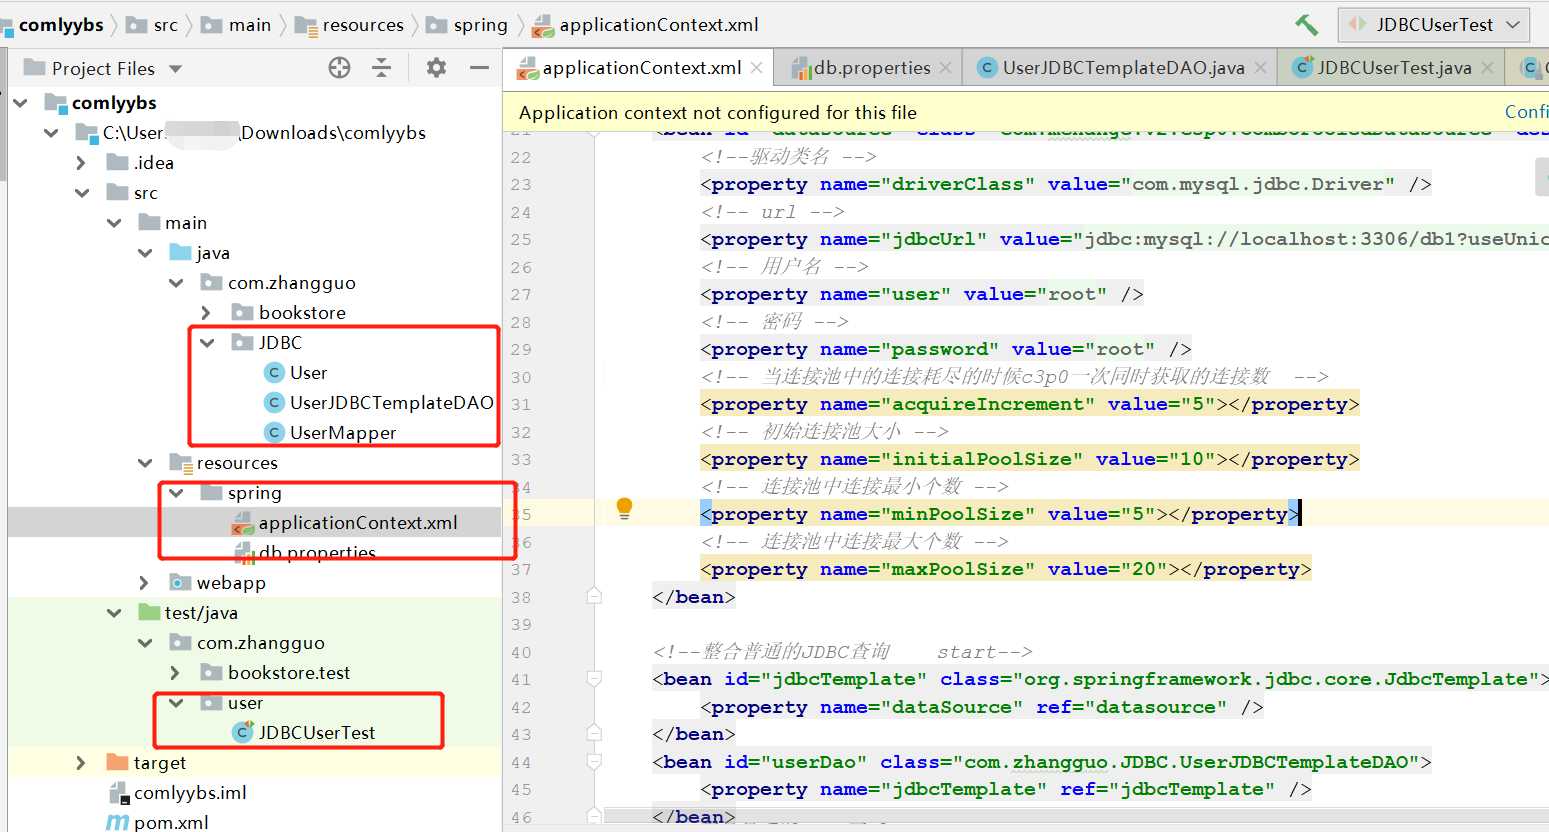Screen dimensions: 1549x832
Task: Collapse the main folder arrow
Action: tap(114, 223)
